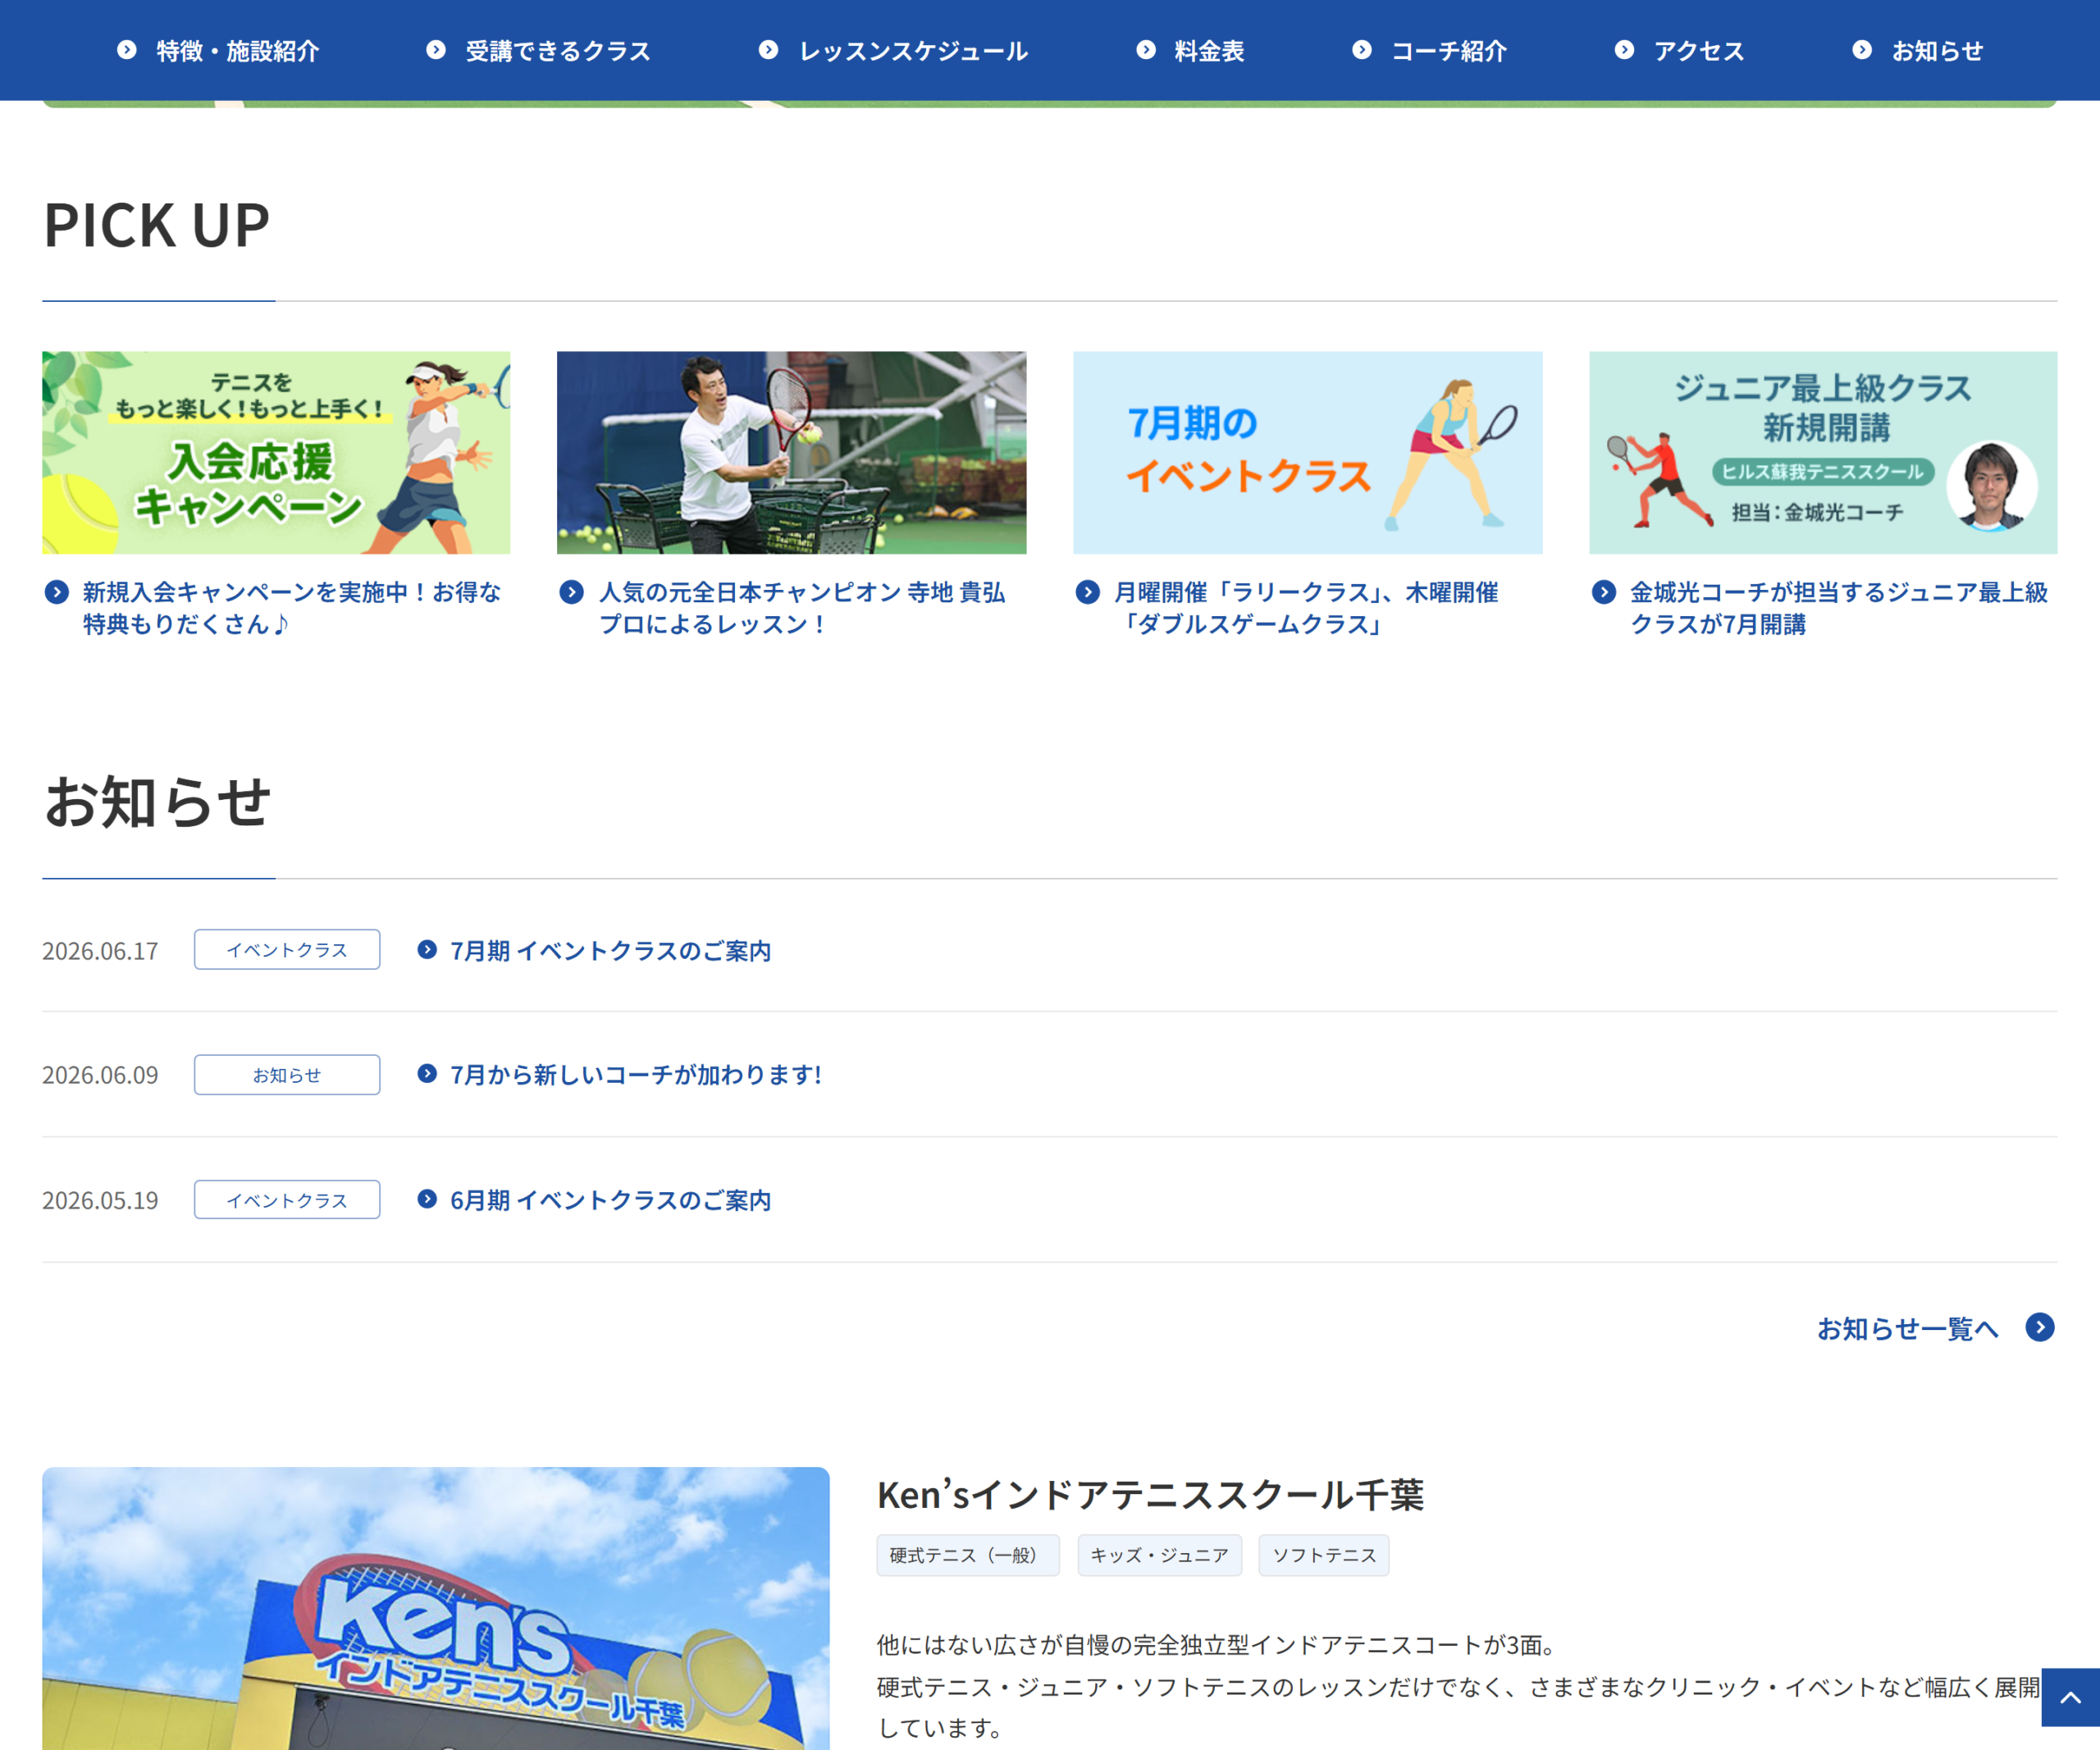Click the back-to-top chevron button

2070,1697
